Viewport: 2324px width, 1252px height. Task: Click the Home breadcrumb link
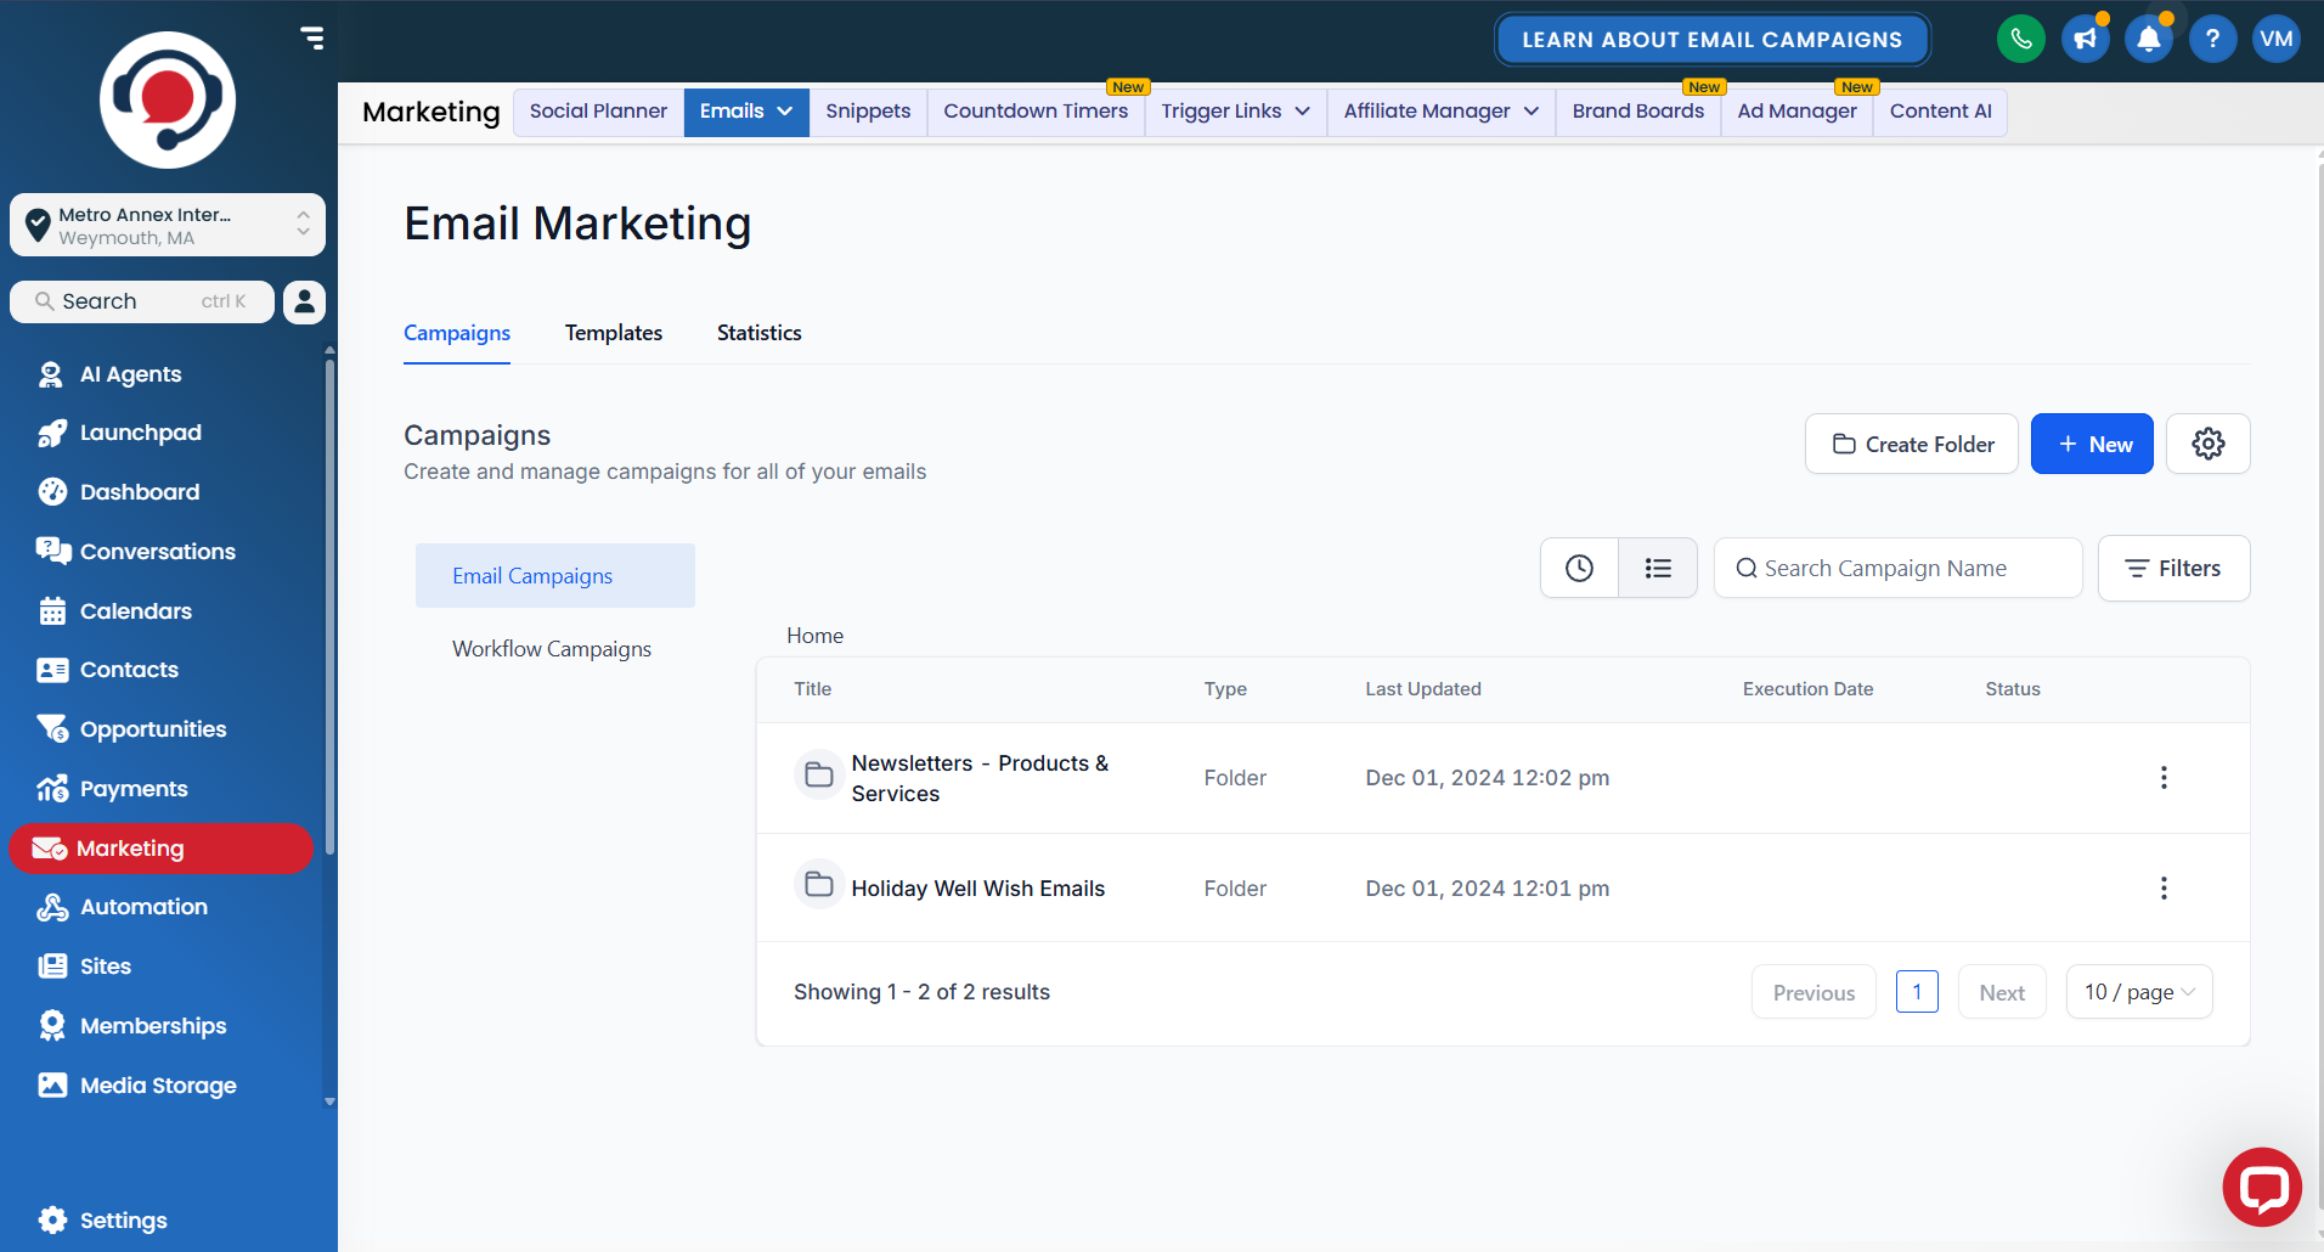click(x=815, y=636)
